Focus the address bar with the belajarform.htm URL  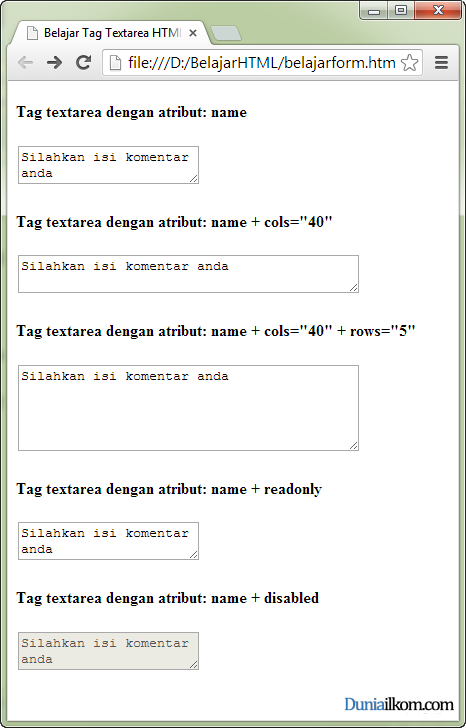point(261,63)
